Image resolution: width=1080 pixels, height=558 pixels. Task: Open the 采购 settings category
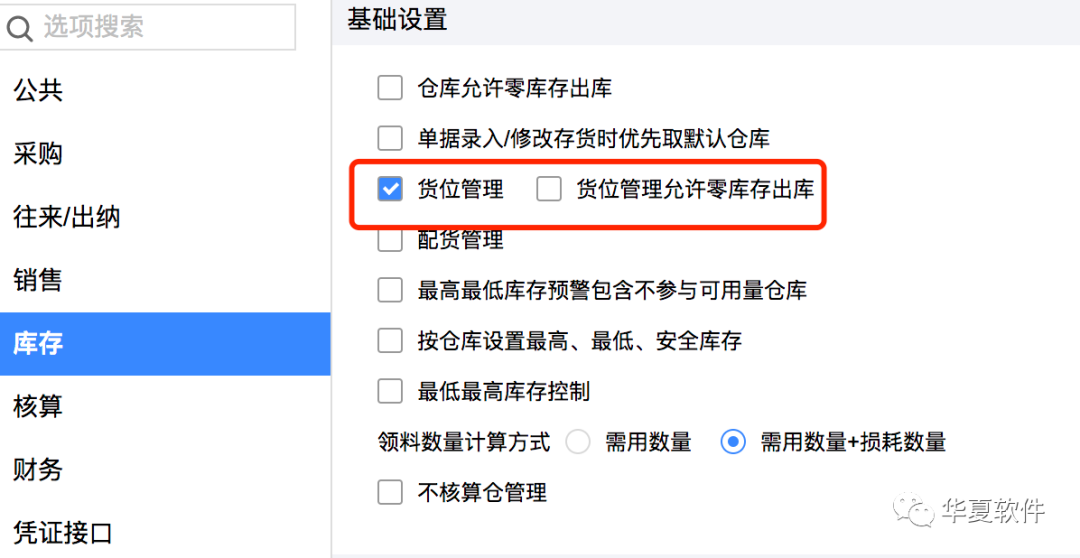pyautogui.click(x=165, y=154)
